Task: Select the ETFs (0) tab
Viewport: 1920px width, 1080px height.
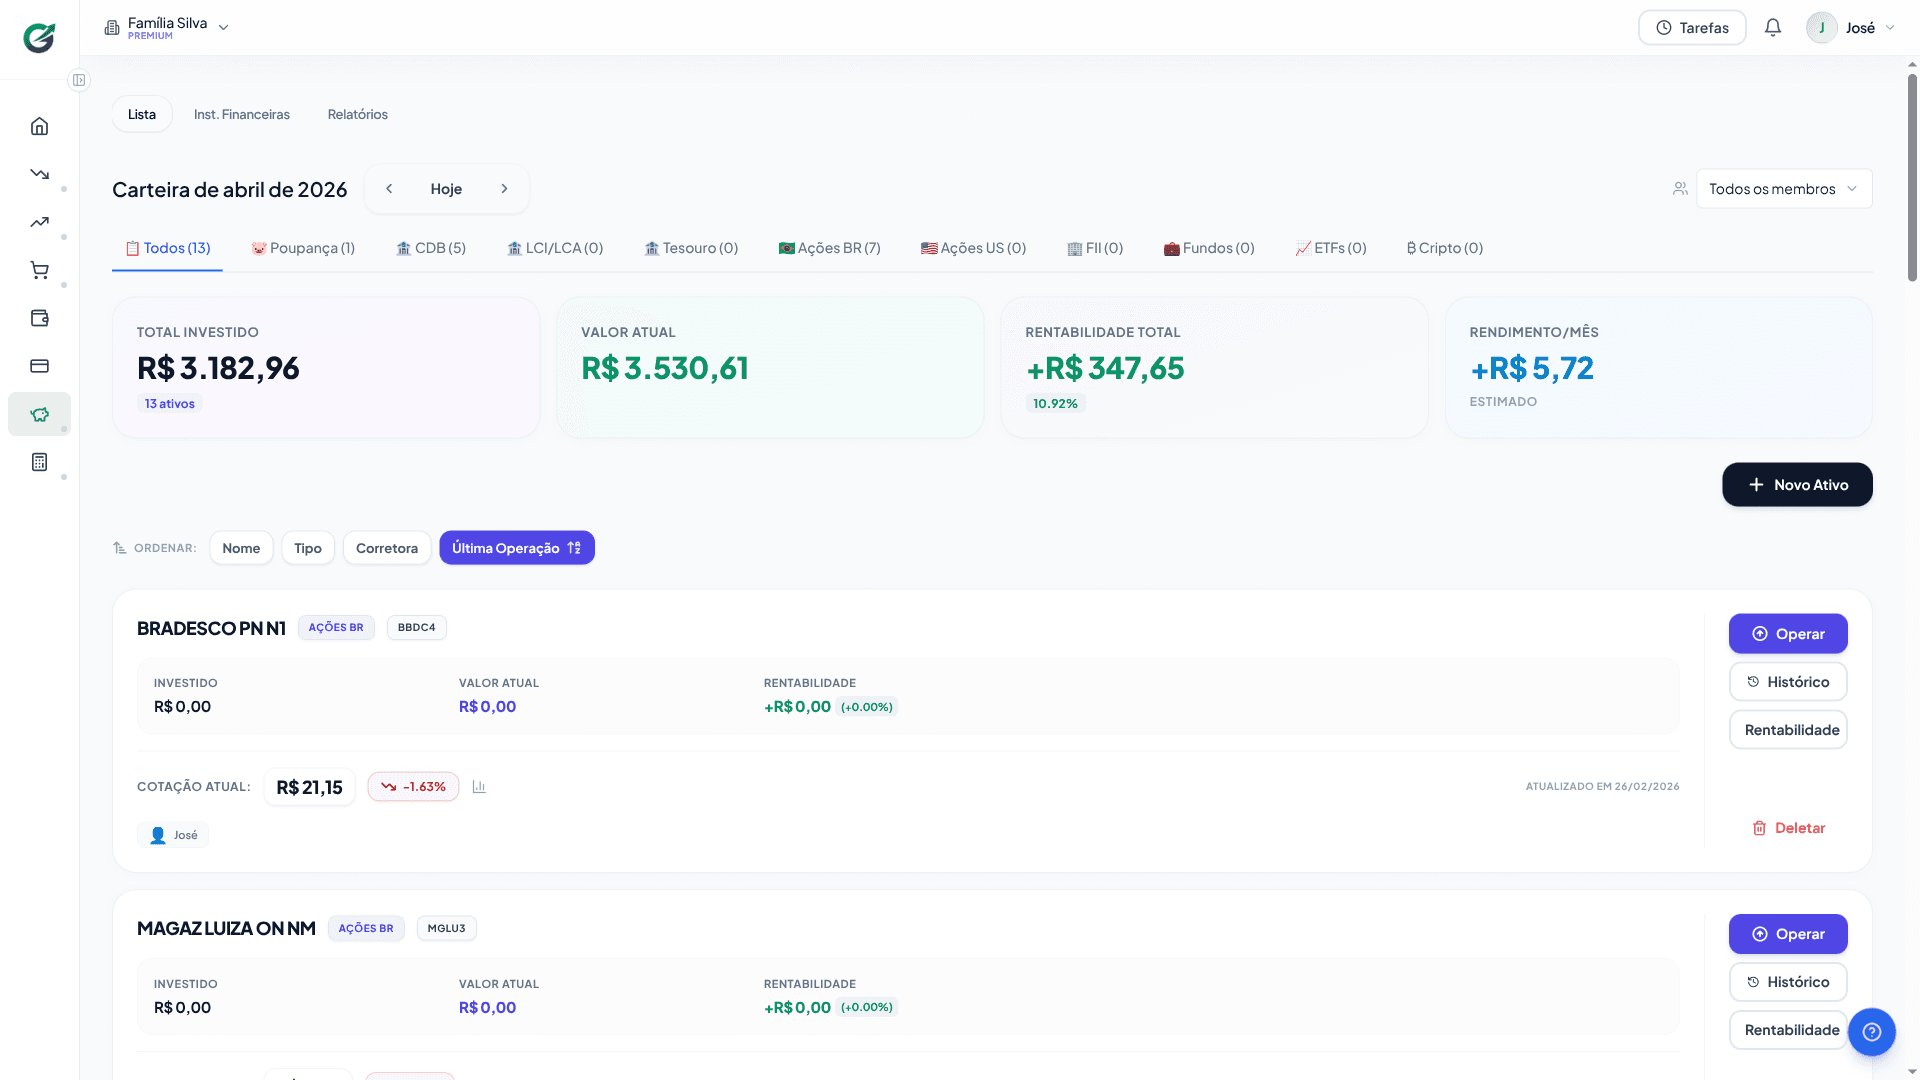Action: (x=1331, y=248)
